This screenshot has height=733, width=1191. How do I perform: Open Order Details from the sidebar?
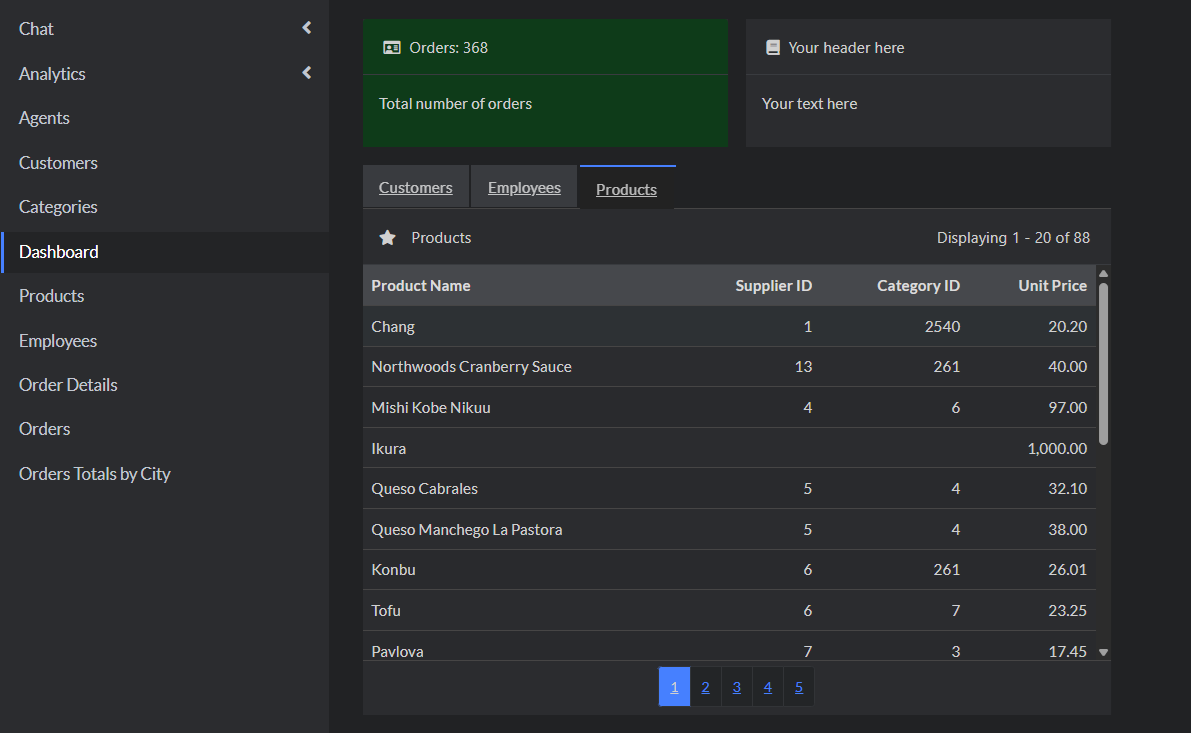point(67,384)
